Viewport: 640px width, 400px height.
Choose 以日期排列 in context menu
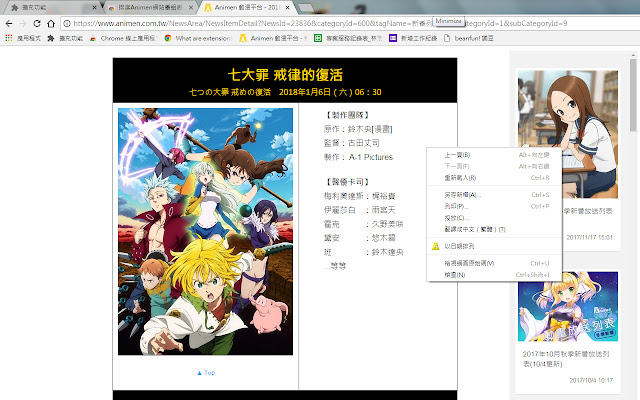pos(494,246)
